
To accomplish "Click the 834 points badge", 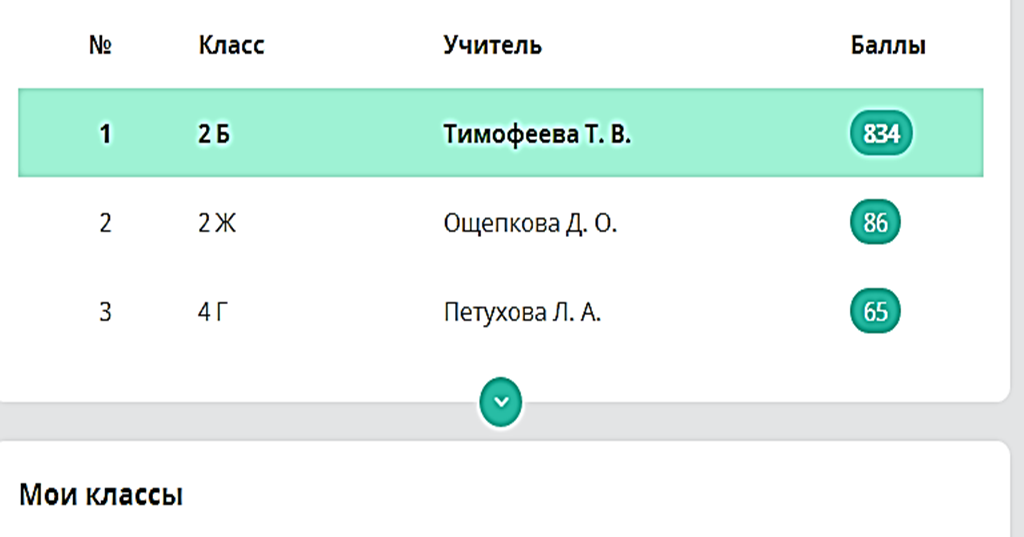I will point(881,133).
